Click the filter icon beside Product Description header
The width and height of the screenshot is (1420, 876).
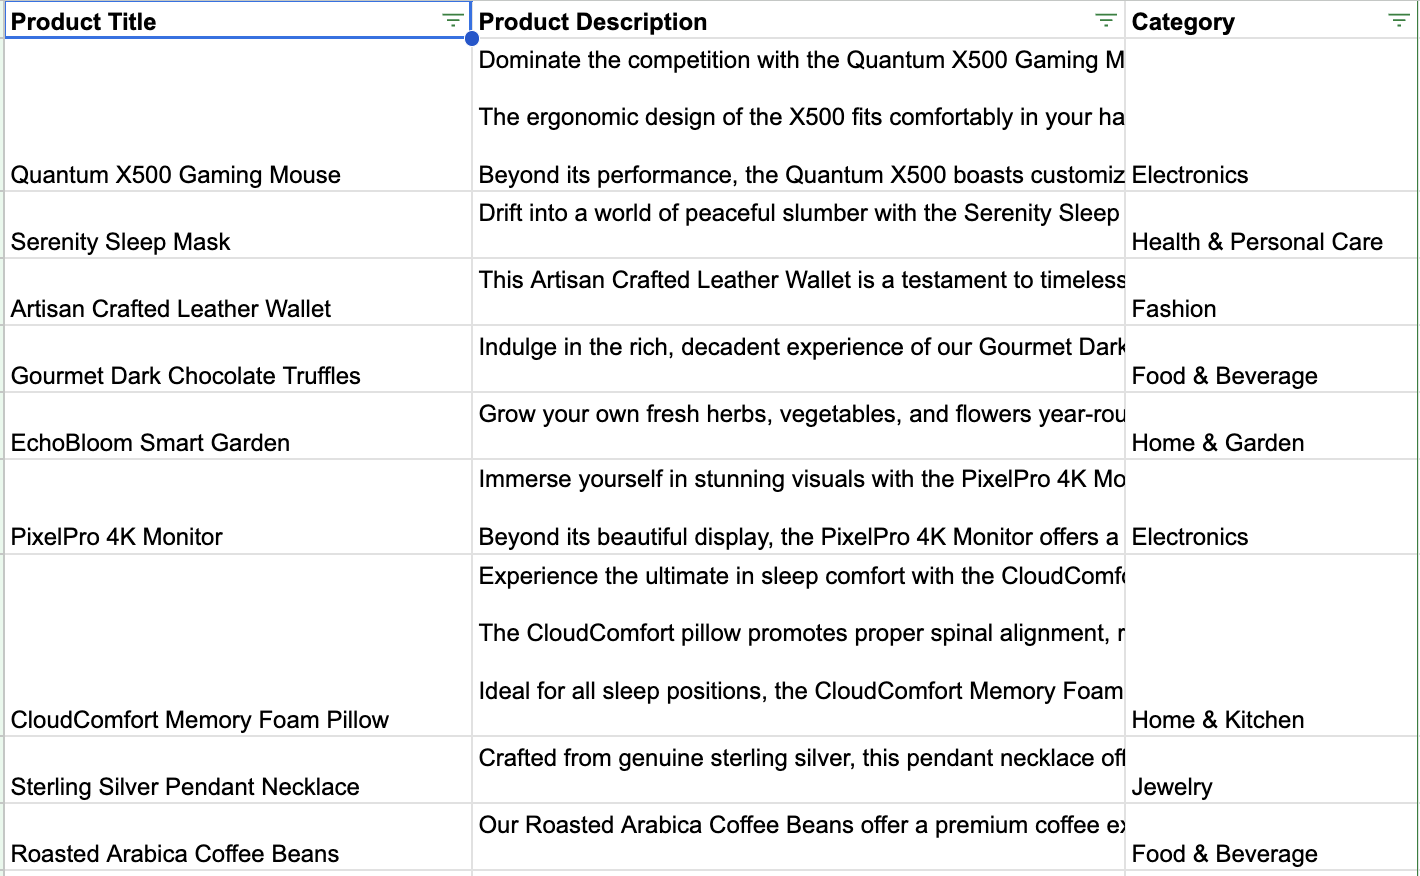click(x=1105, y=19)
